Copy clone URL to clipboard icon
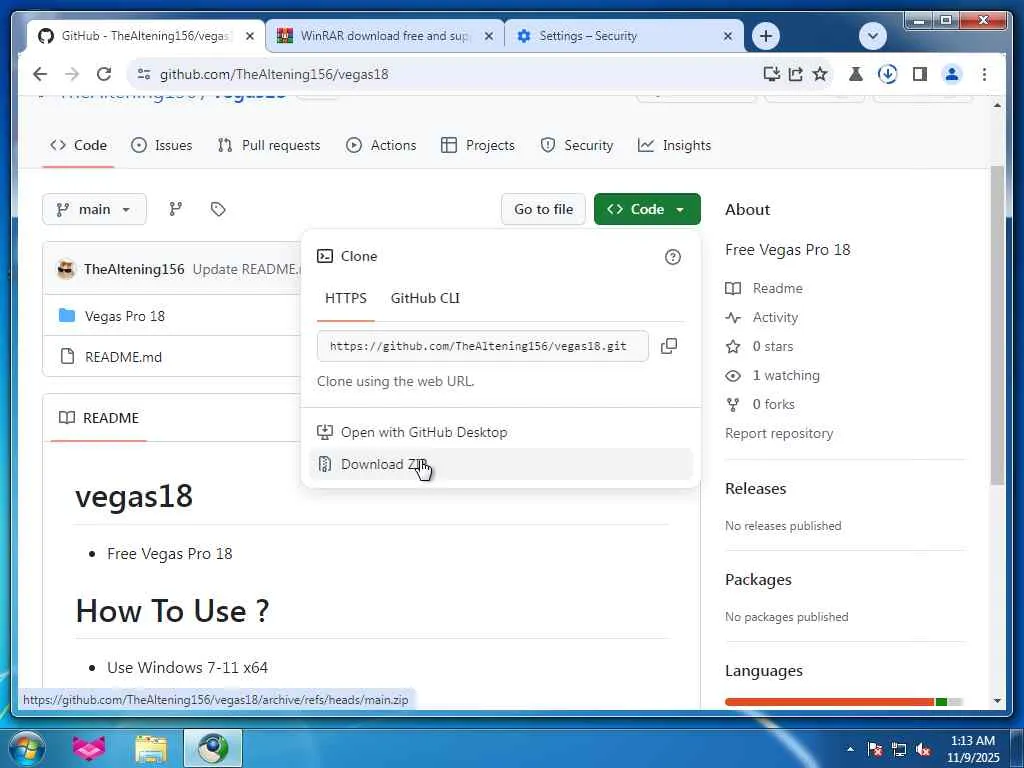Image resolution: width=1024 pixels, height=768 pixels. (x=669, y=346)
